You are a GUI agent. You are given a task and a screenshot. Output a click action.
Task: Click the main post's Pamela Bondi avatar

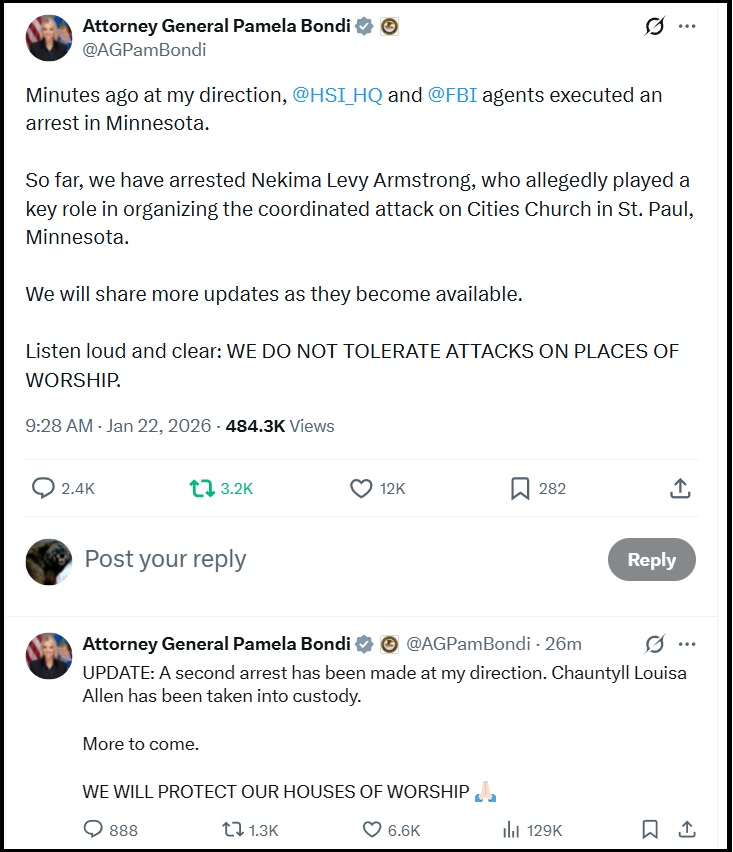point(49,39)
